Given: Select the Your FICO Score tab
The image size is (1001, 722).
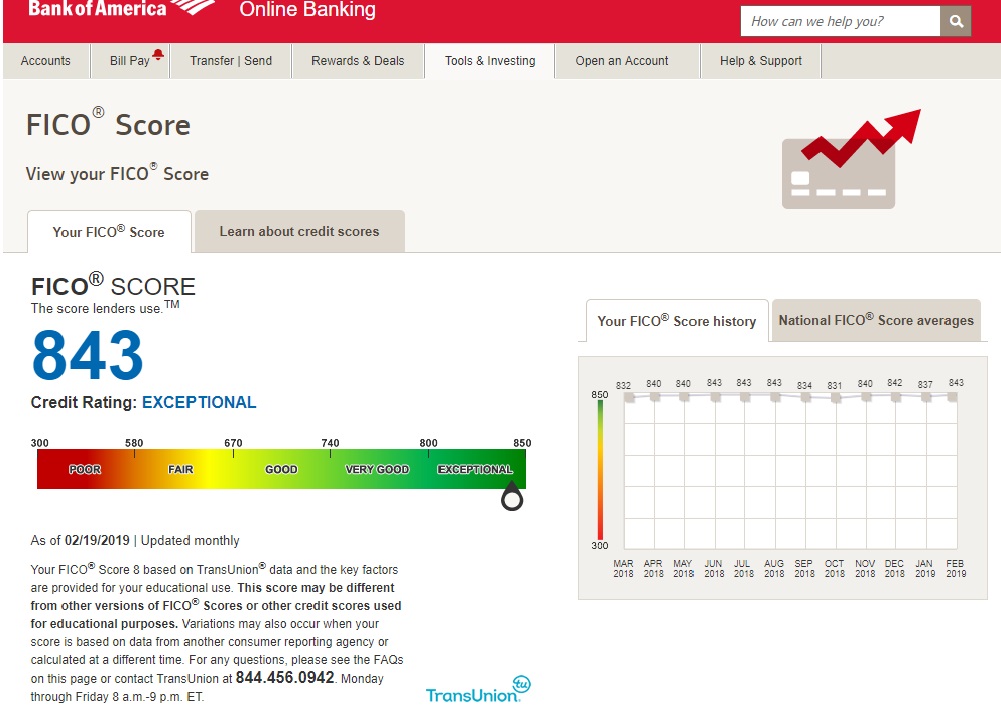Looking at the screenshot, I should coord(109,232).
